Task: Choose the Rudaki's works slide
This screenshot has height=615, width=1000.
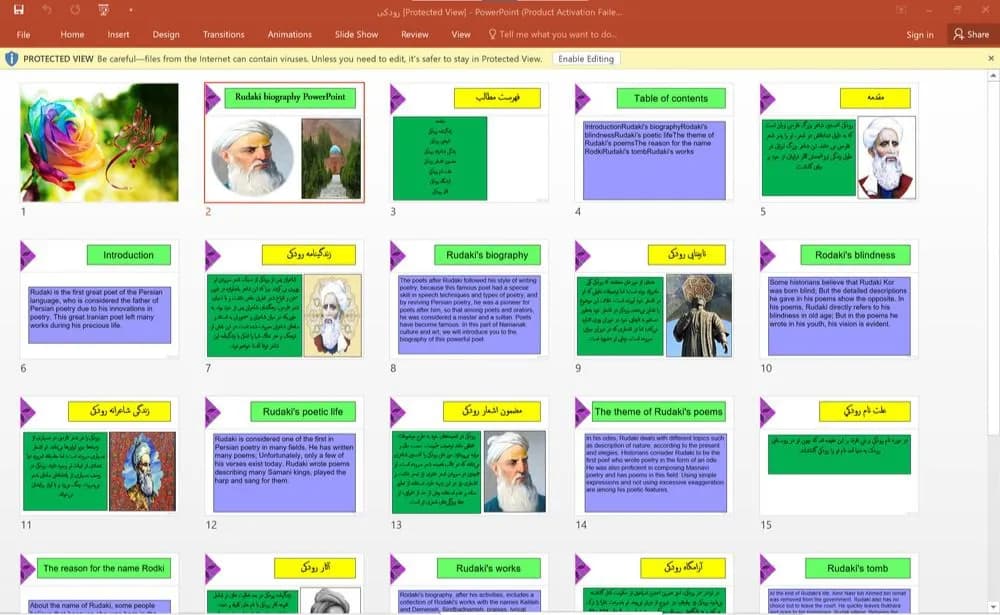Action: [x=469, y=584]
